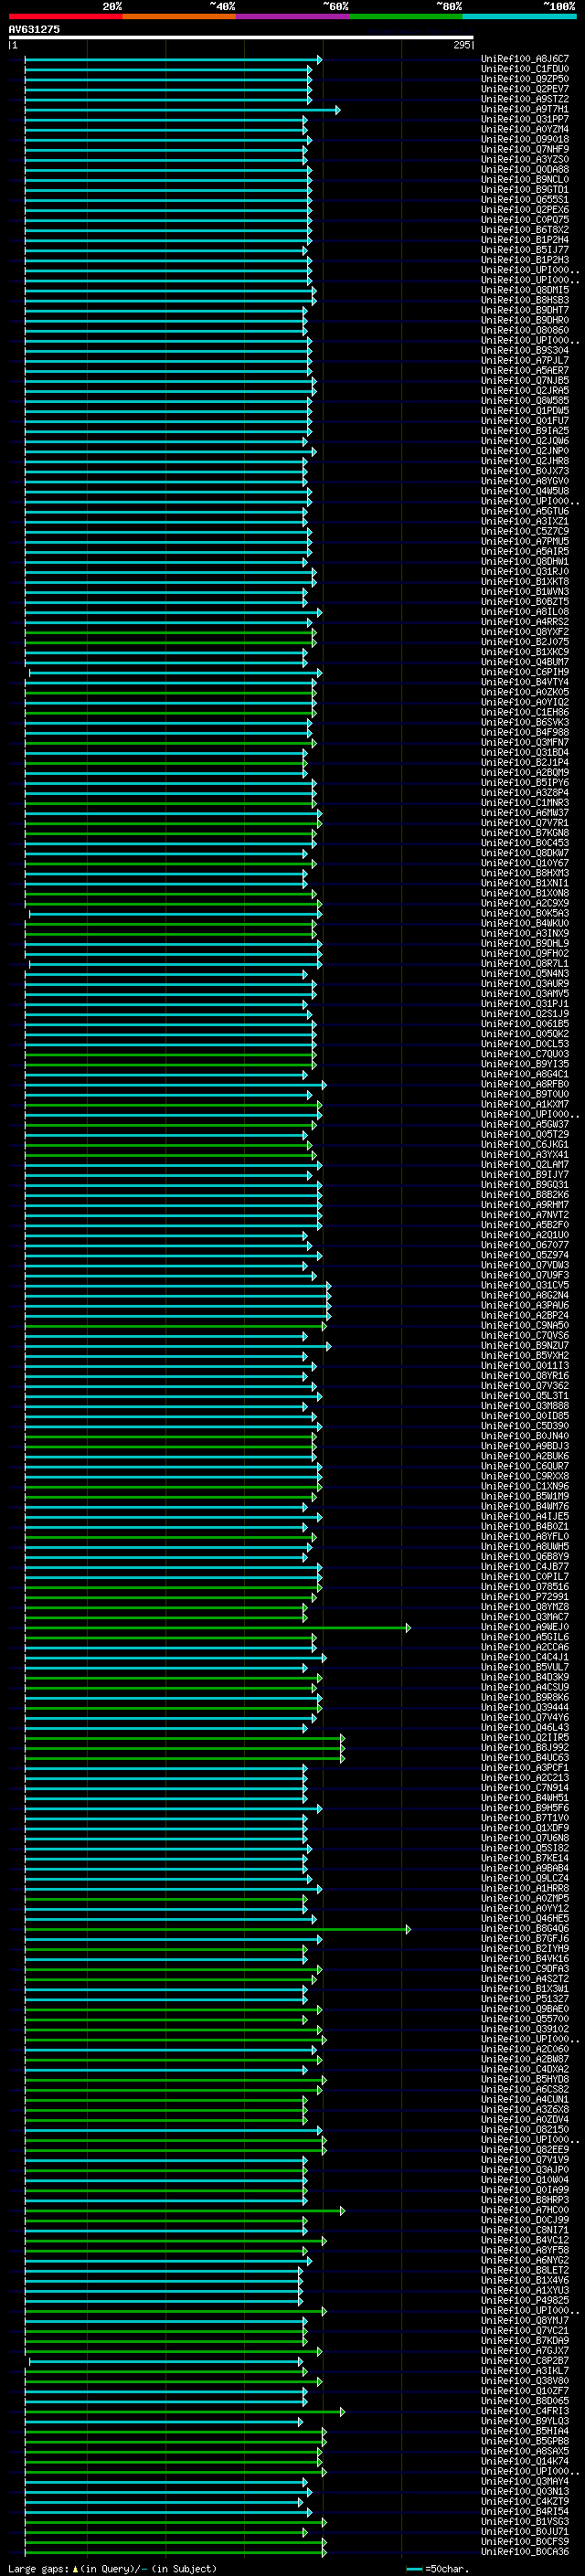Select the UniRef100_B5IJ77 label
This screenshot has width=585, height=2576.
(x=525, y=250)
